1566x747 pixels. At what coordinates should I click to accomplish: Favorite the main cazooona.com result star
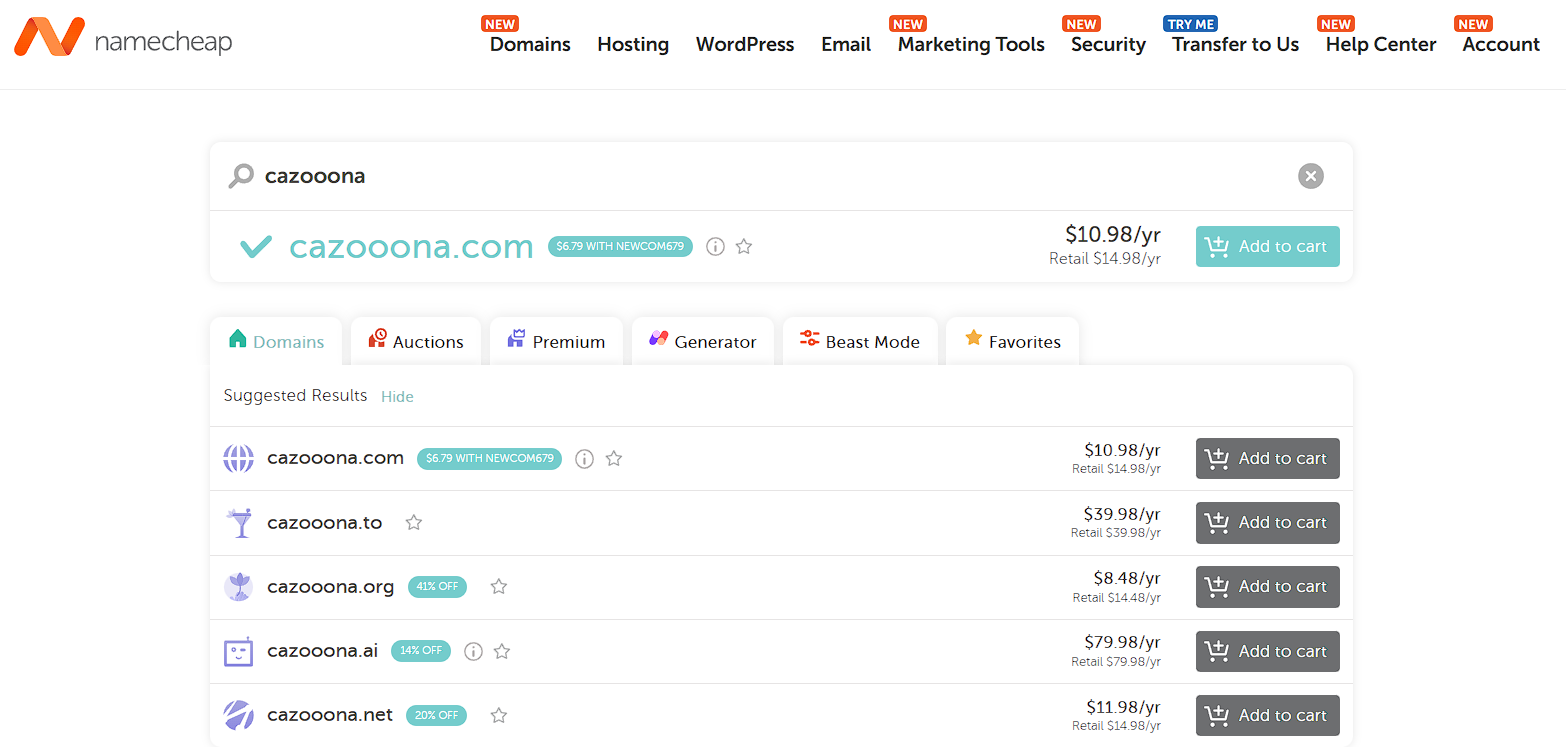[744, 246]
